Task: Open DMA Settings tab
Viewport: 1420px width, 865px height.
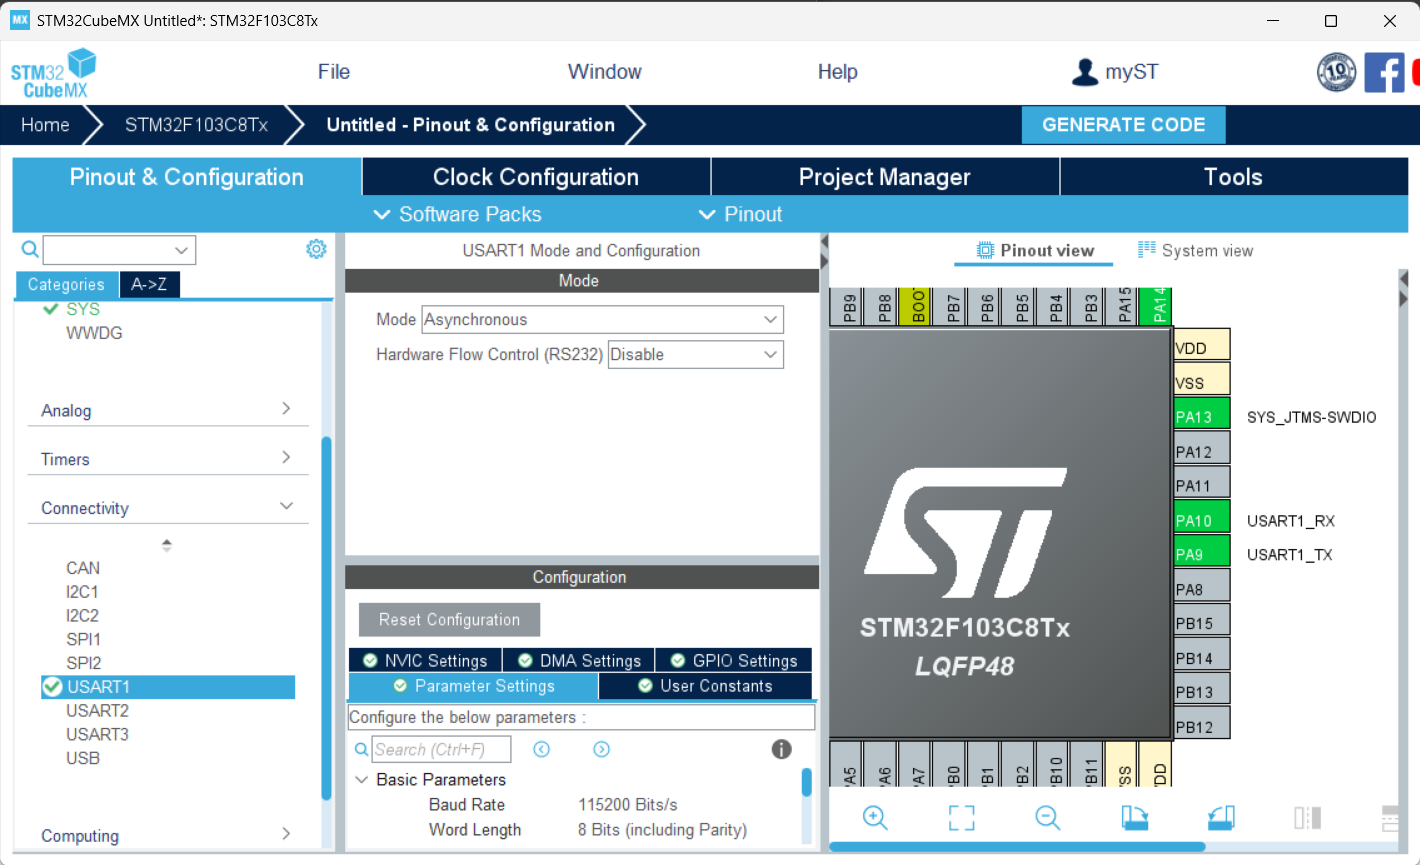Action: coord(579,660)
